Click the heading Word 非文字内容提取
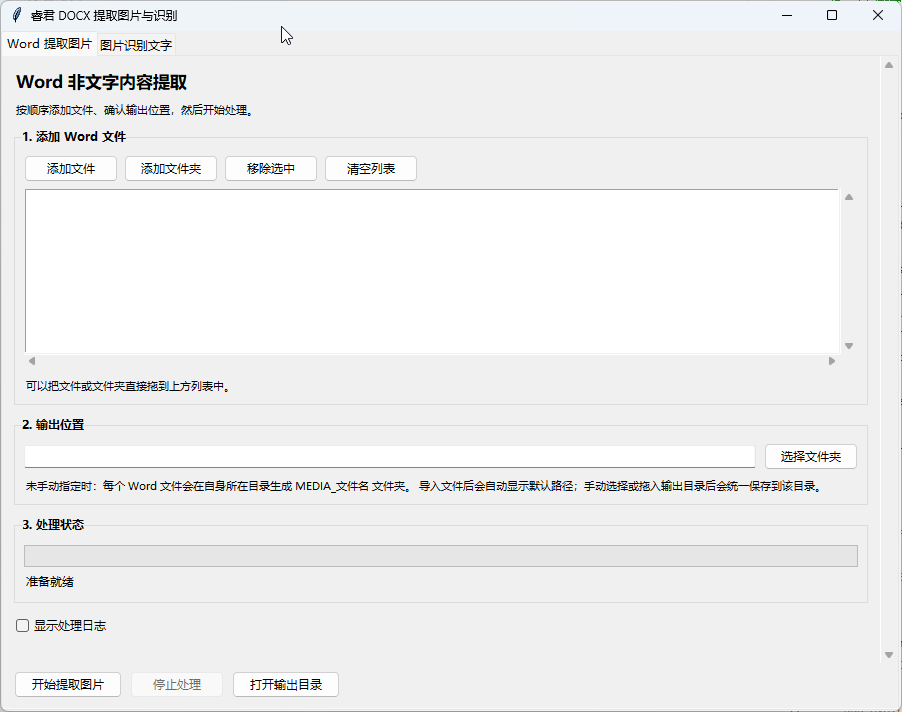902x712 pixels. click(101, 82)
